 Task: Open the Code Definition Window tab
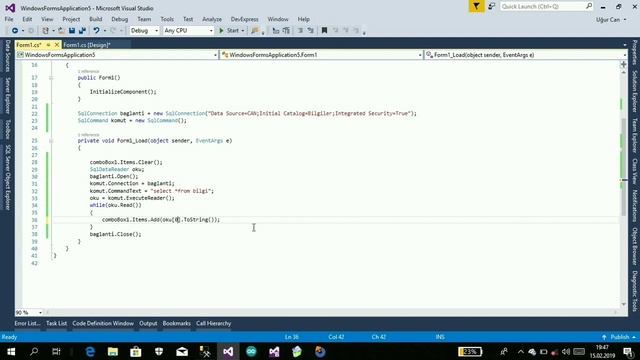tap(103, 323)
